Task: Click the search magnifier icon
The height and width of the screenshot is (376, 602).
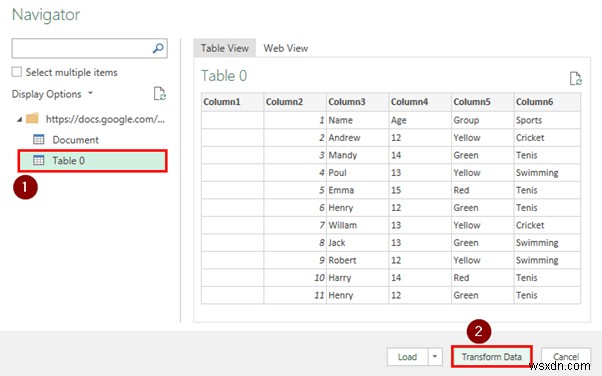Action: pyautogui.click(x=158, y=48)
